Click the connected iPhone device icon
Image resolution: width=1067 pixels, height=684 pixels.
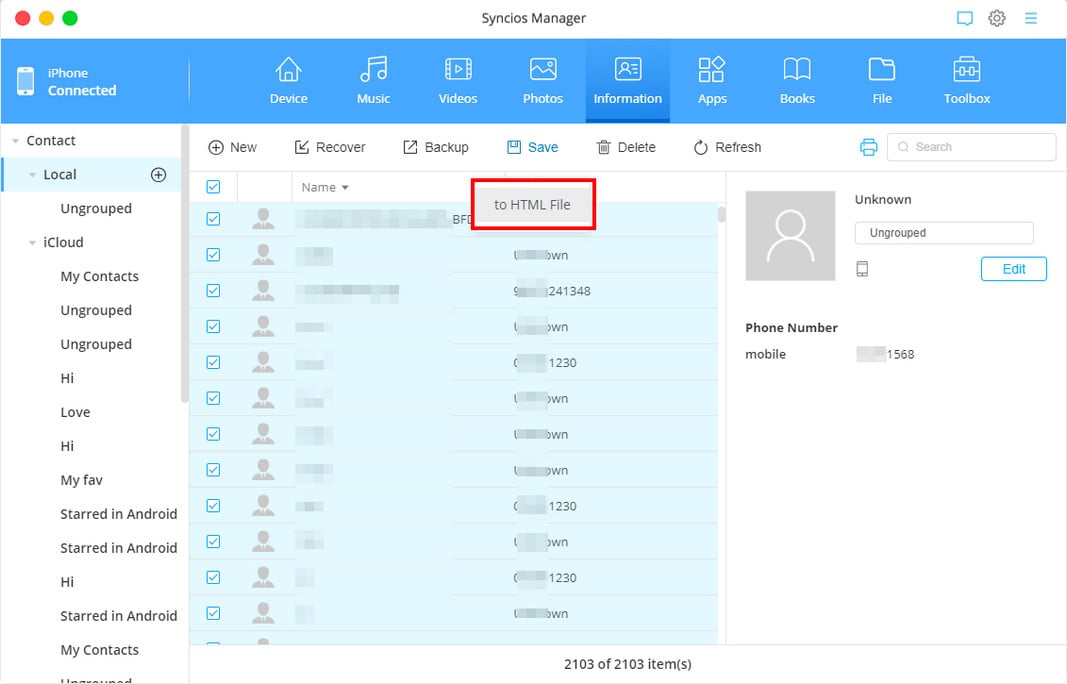click(x=25, y=81)
